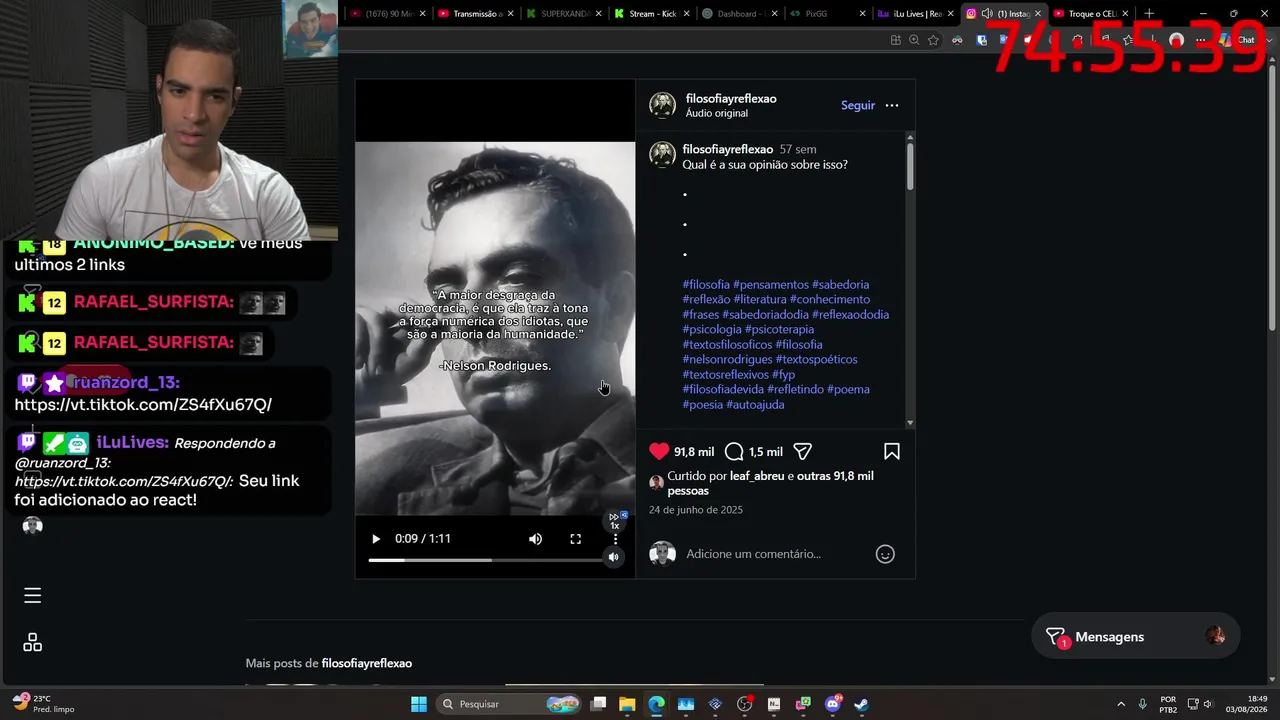The width and height of the screenshot is (1280, 720).
Task: Switch to the 'Troque o CEL' YouTube tab
Action: (x=1090, y=14)
